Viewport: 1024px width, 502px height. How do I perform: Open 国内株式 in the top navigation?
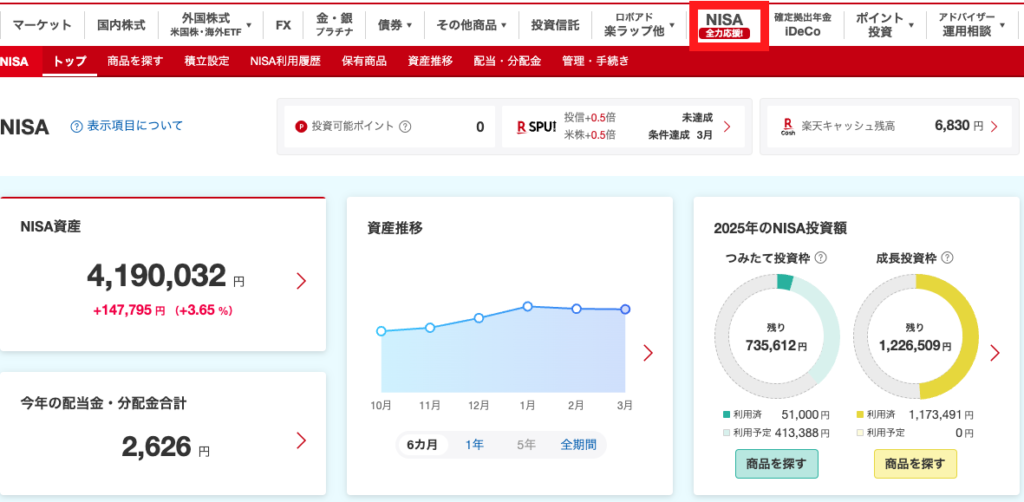[x=121, y=25]
